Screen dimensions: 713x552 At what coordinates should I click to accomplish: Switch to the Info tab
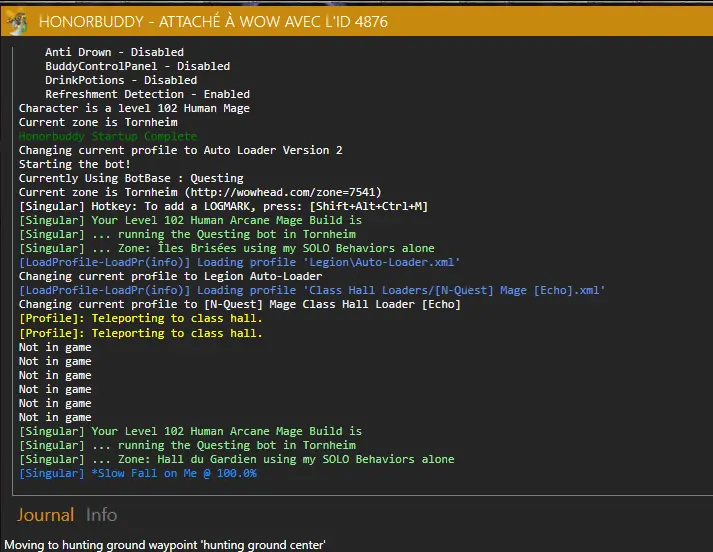pos(101,515)
